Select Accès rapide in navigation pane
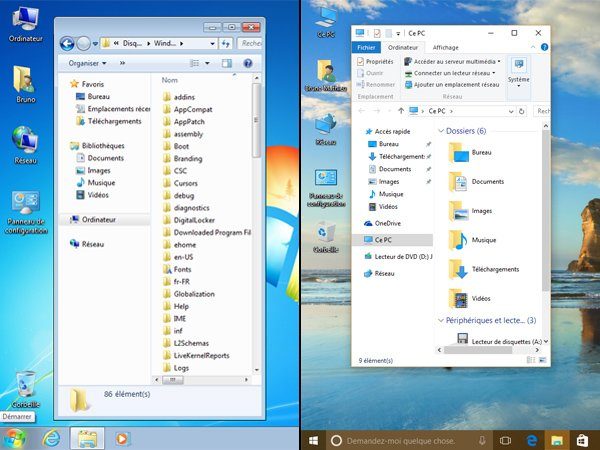Viewport: 600px width, 450px height. pos(388,131)
